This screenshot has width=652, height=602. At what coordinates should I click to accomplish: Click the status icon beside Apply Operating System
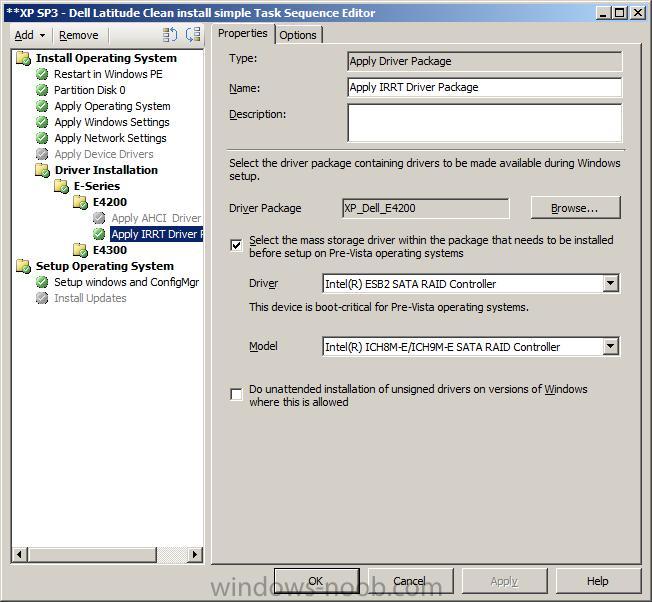42,106
